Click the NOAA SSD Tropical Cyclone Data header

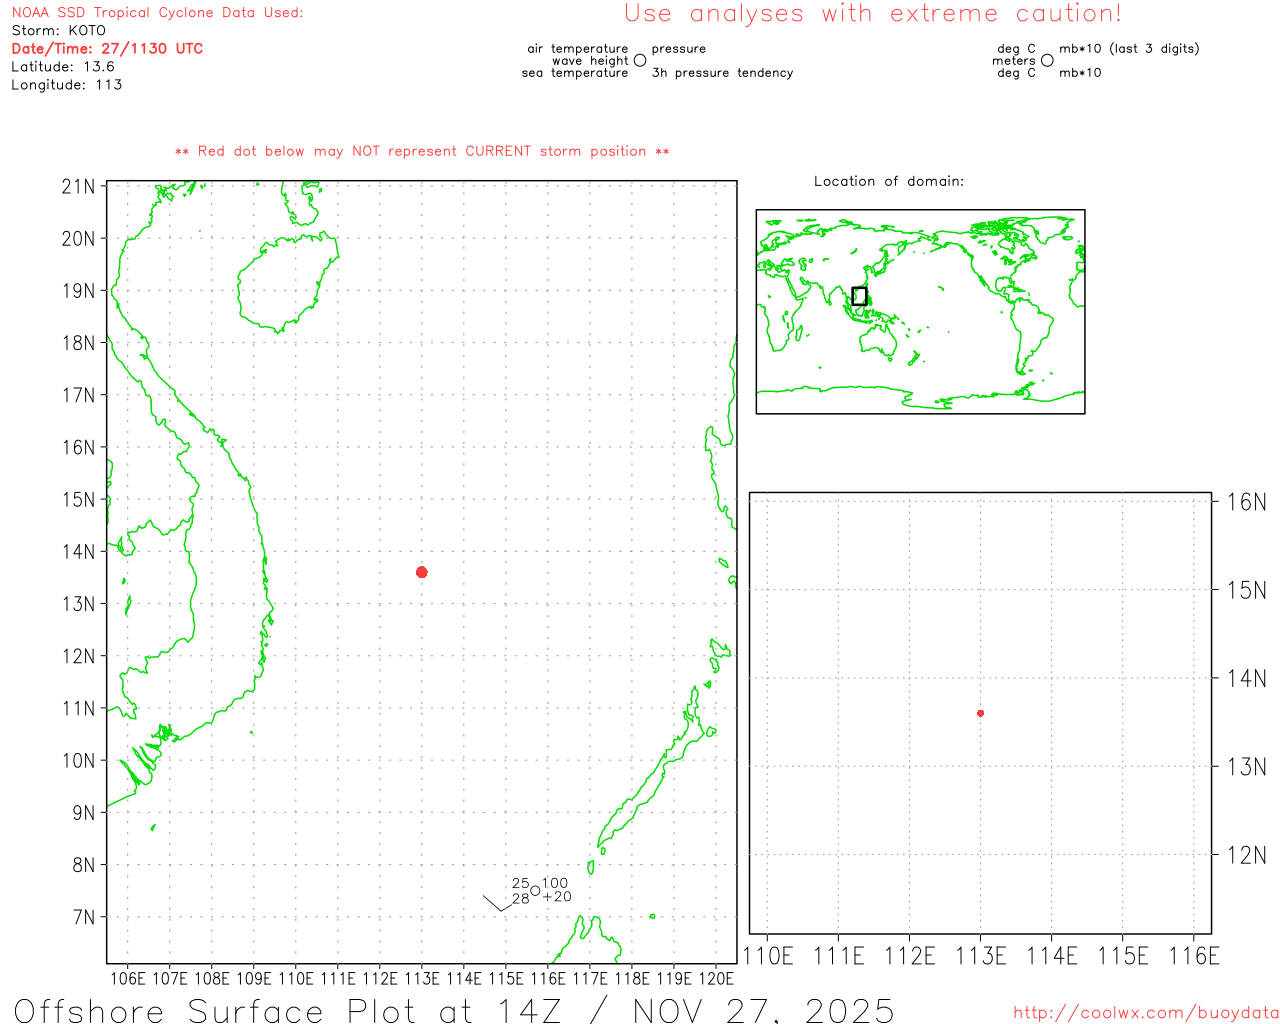[157, 13]
